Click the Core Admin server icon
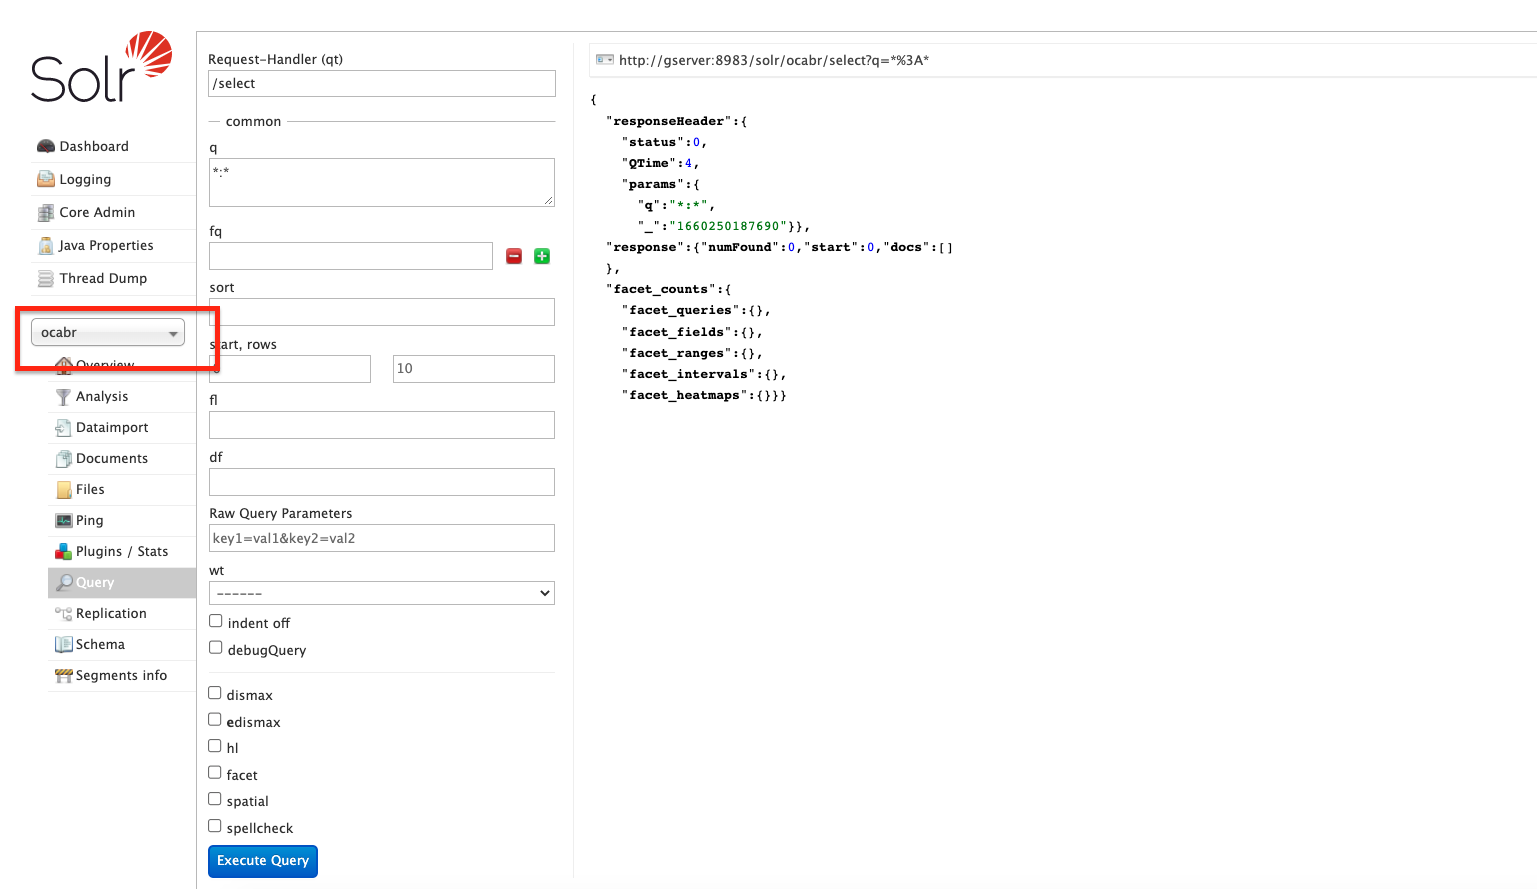 coord(46,212)
